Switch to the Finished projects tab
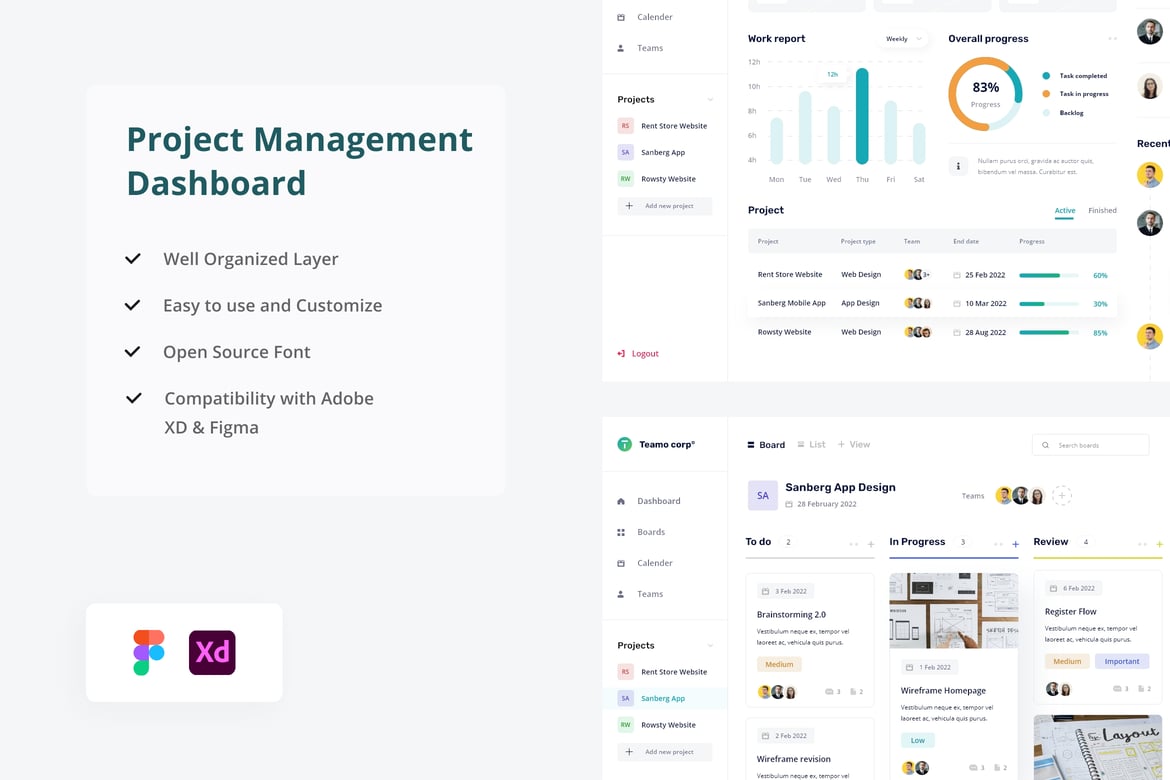1170x780 pixels. click(x=1102, y=210)
